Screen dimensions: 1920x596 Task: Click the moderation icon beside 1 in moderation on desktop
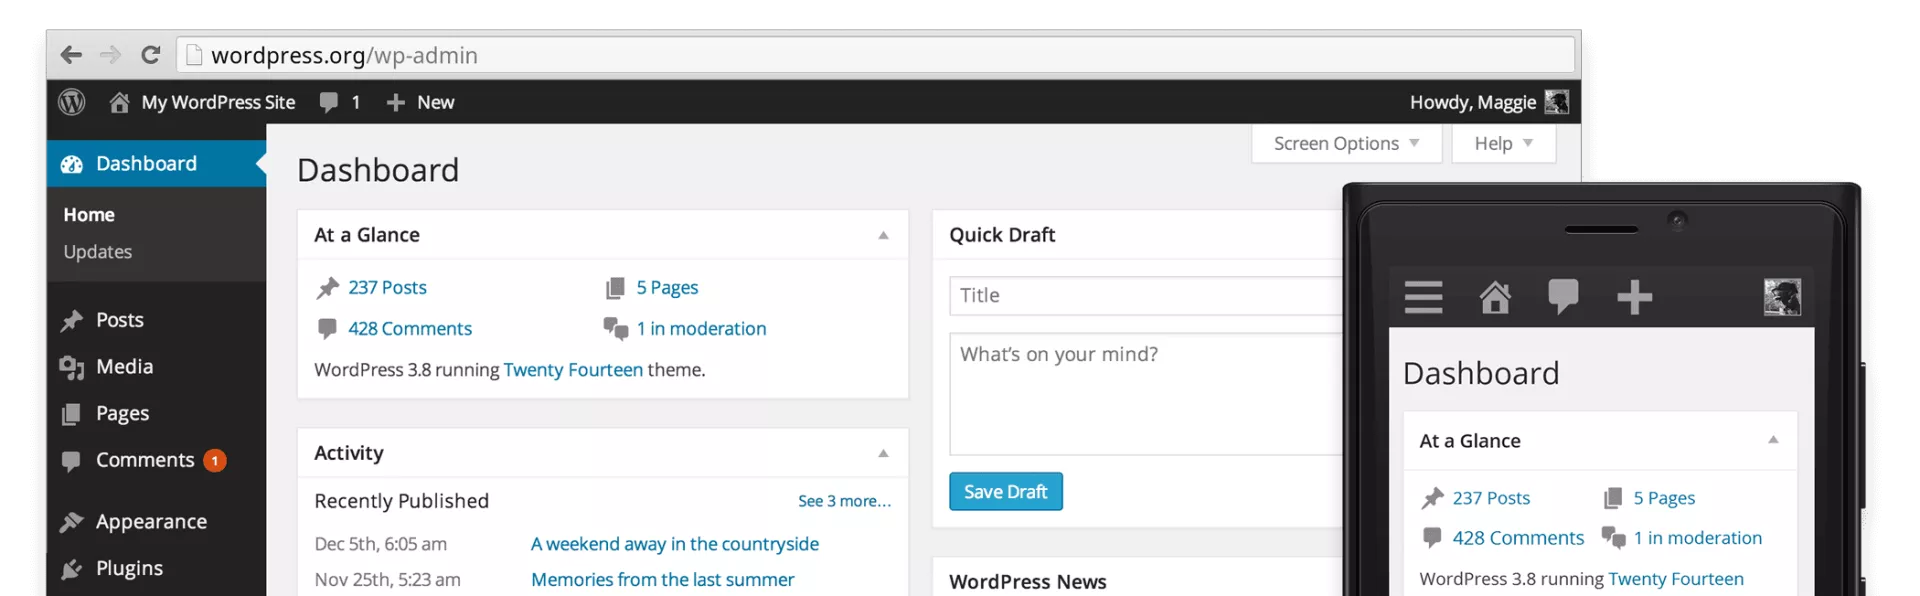tap(615, 328)
